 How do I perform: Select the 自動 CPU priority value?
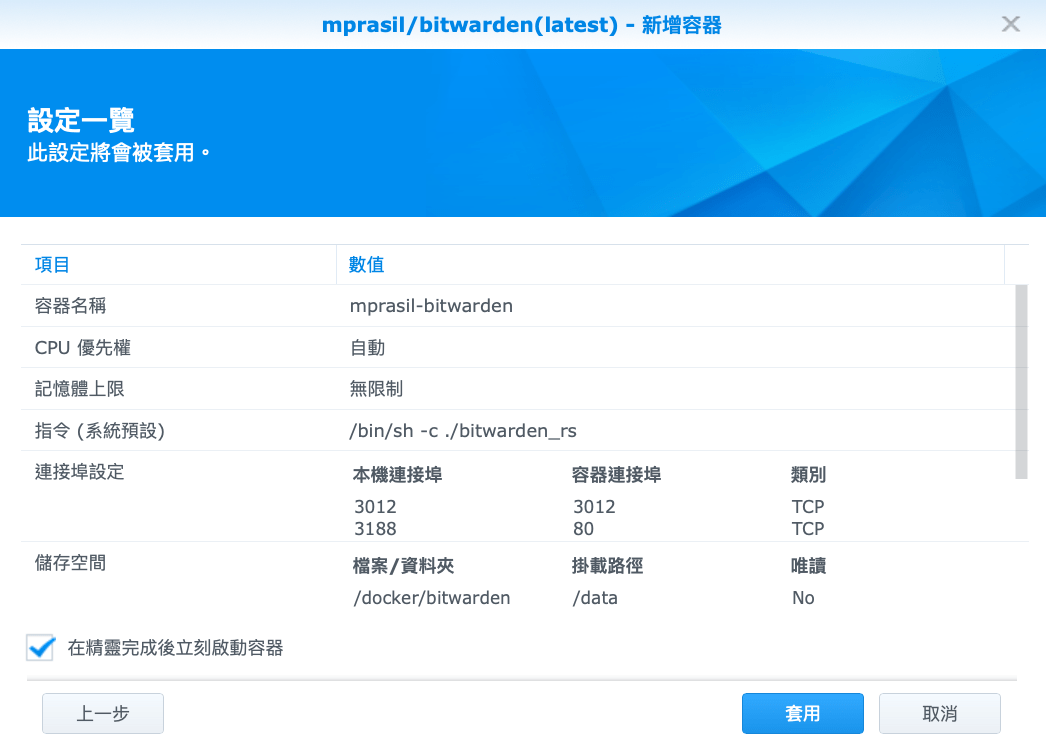[368, 347]
